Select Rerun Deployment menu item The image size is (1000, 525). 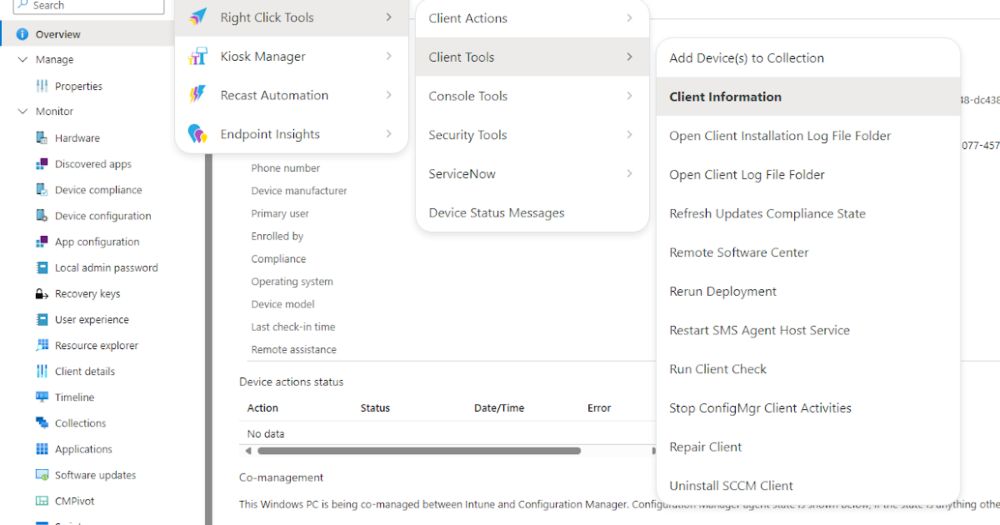(x=808, y=292)
